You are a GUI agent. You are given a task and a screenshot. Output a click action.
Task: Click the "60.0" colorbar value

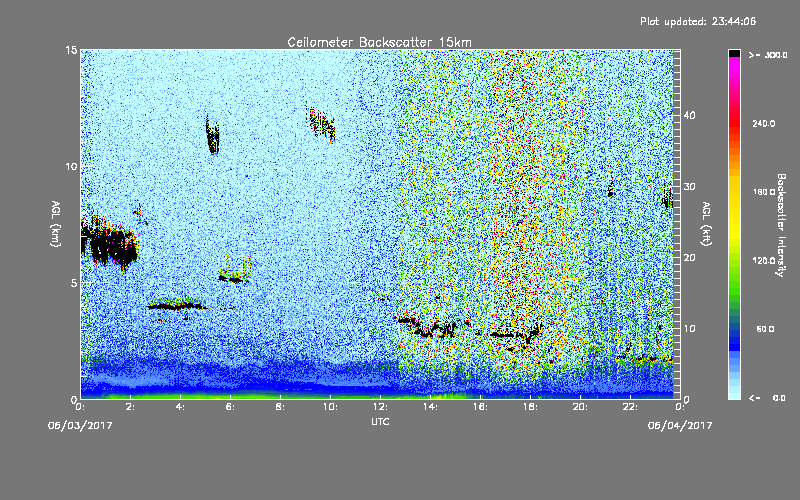click(765, 329)
